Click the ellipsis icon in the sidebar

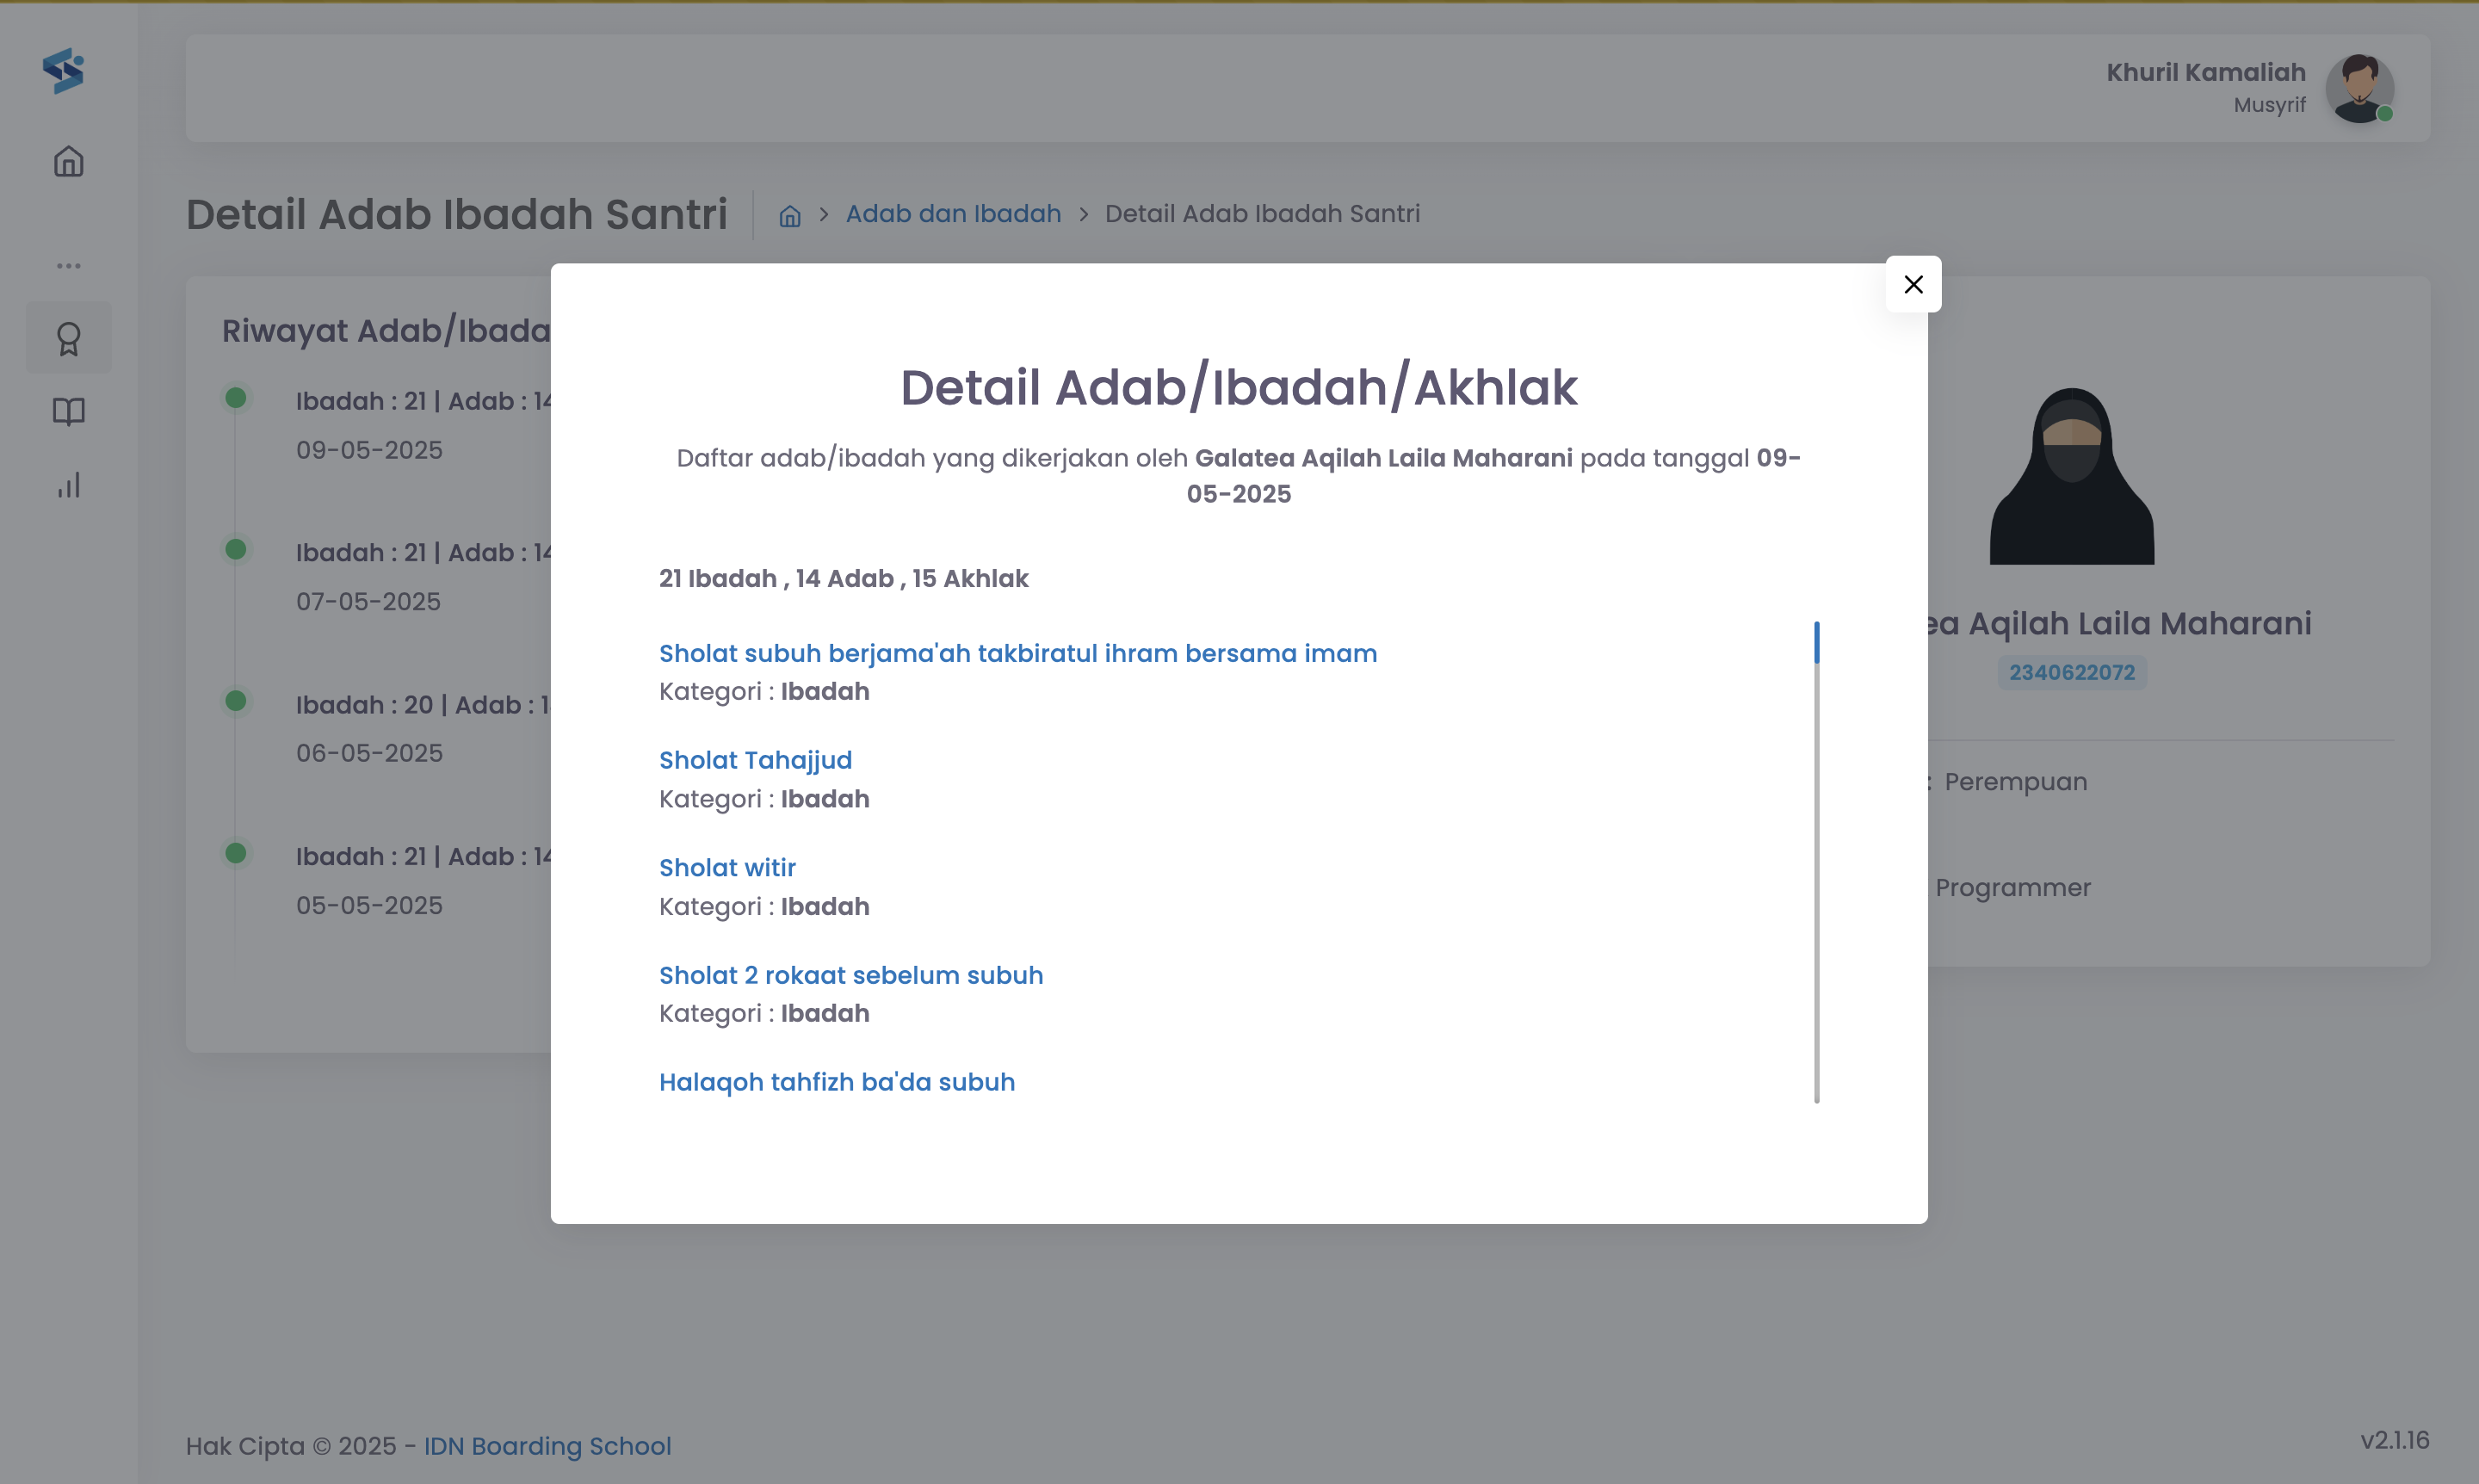click(68, 264)
